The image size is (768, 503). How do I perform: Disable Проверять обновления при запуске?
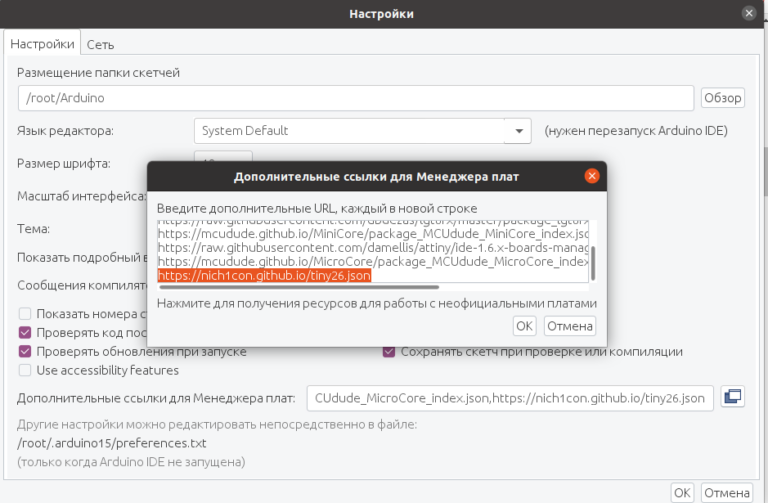[26, 352]
